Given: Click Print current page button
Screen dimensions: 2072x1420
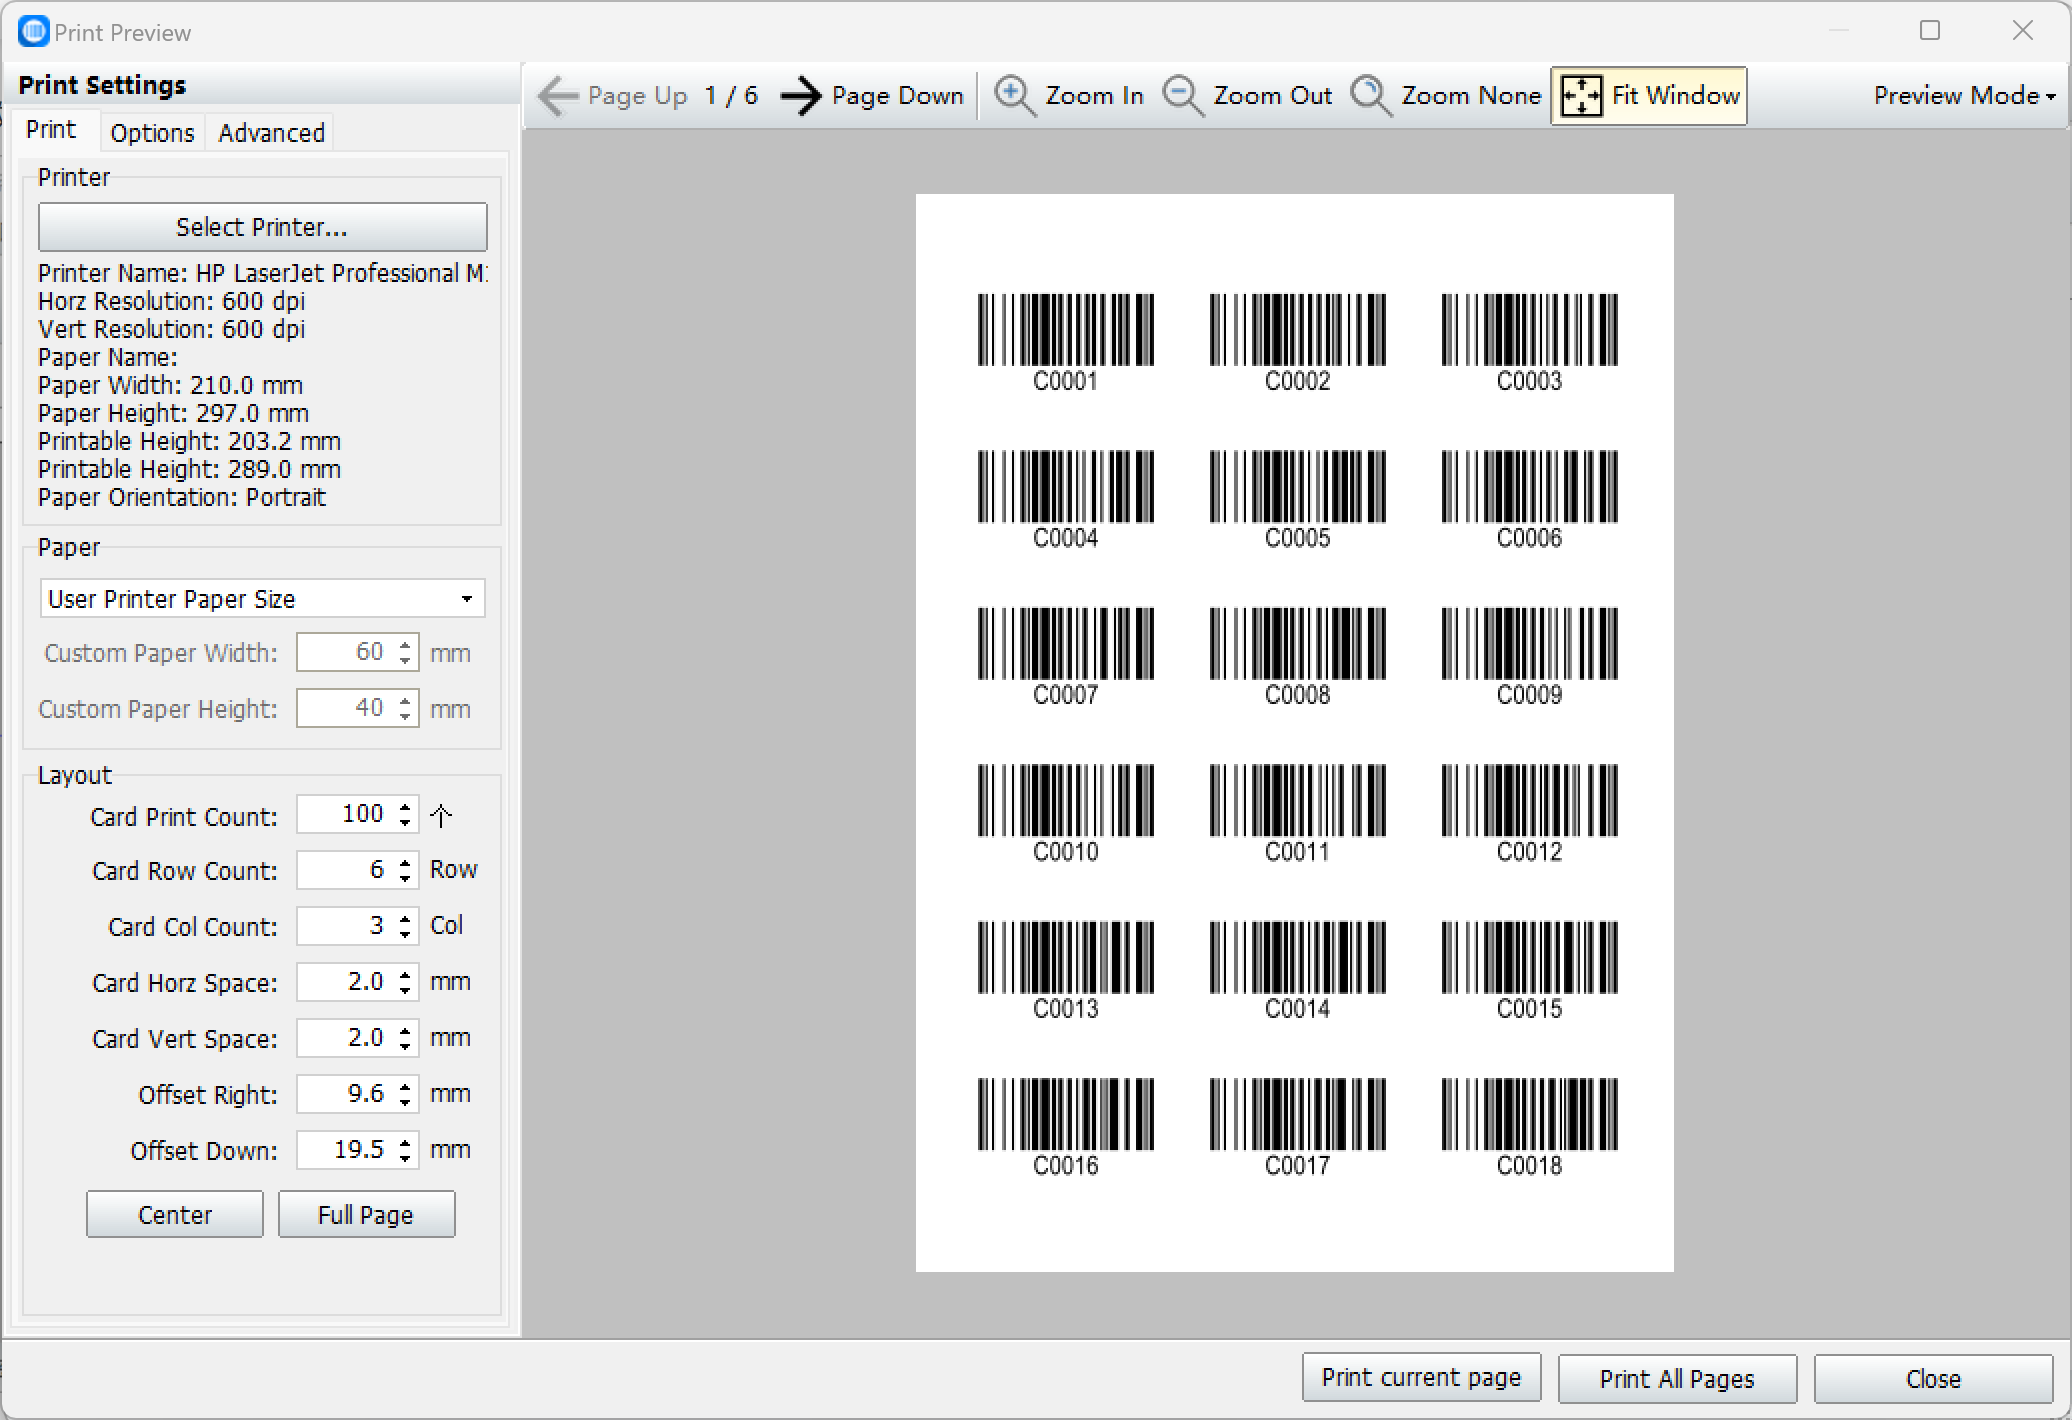Looking at the screenshot, I should [1421, 1379].
